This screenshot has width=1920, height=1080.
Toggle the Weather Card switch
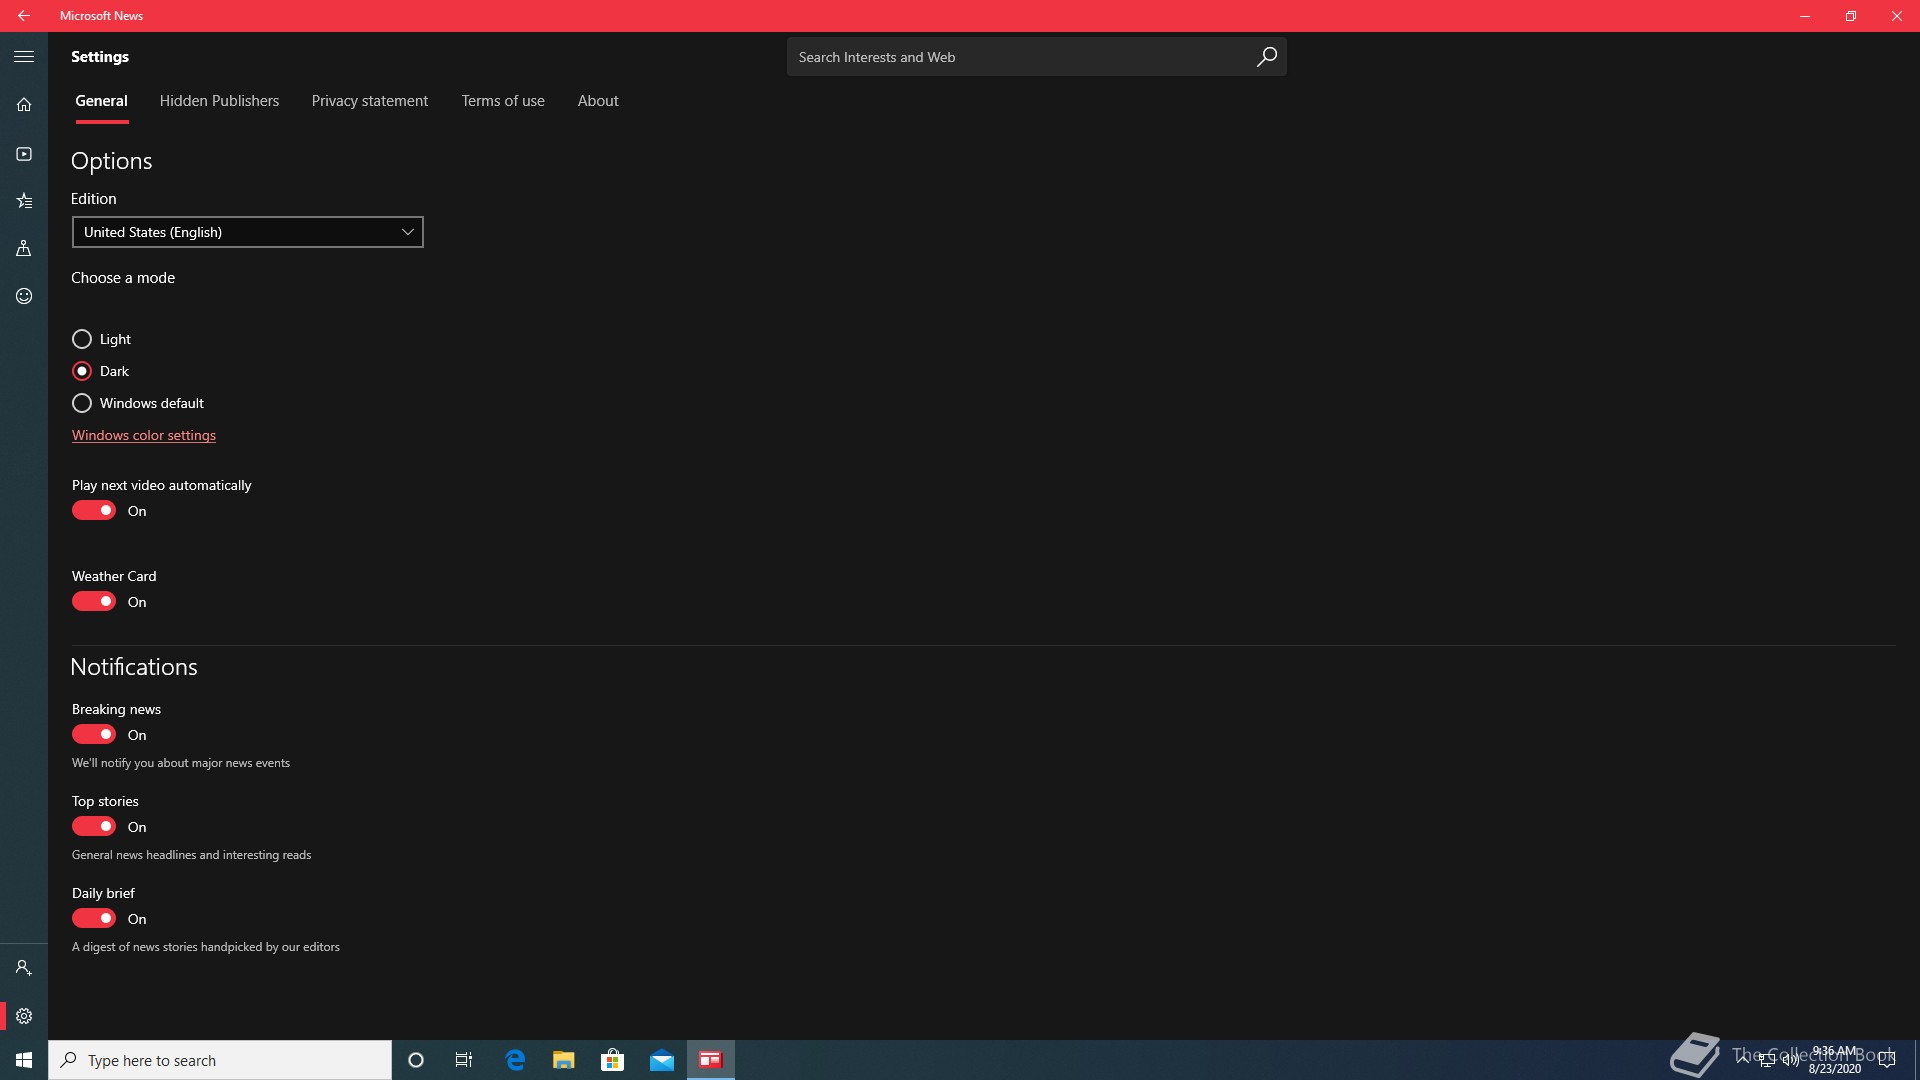point(94,602)
